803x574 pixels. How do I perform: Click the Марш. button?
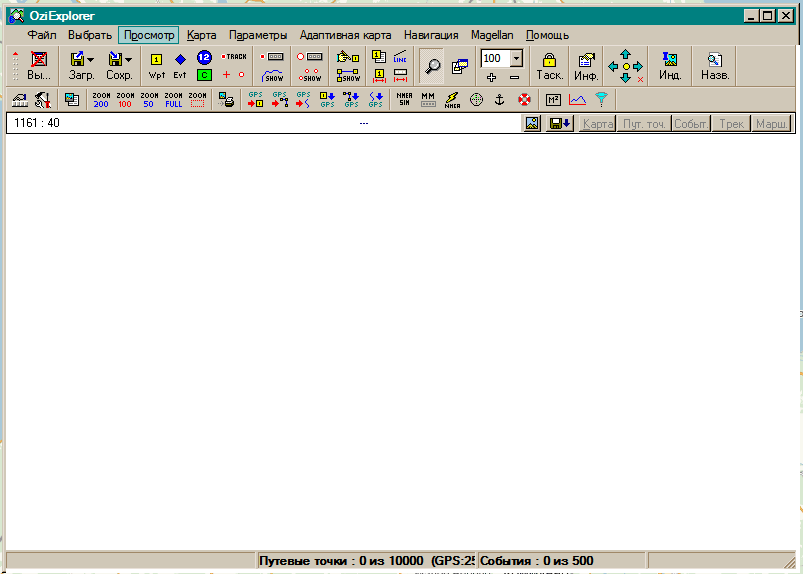pyautogui.click(x=771, y=123)
